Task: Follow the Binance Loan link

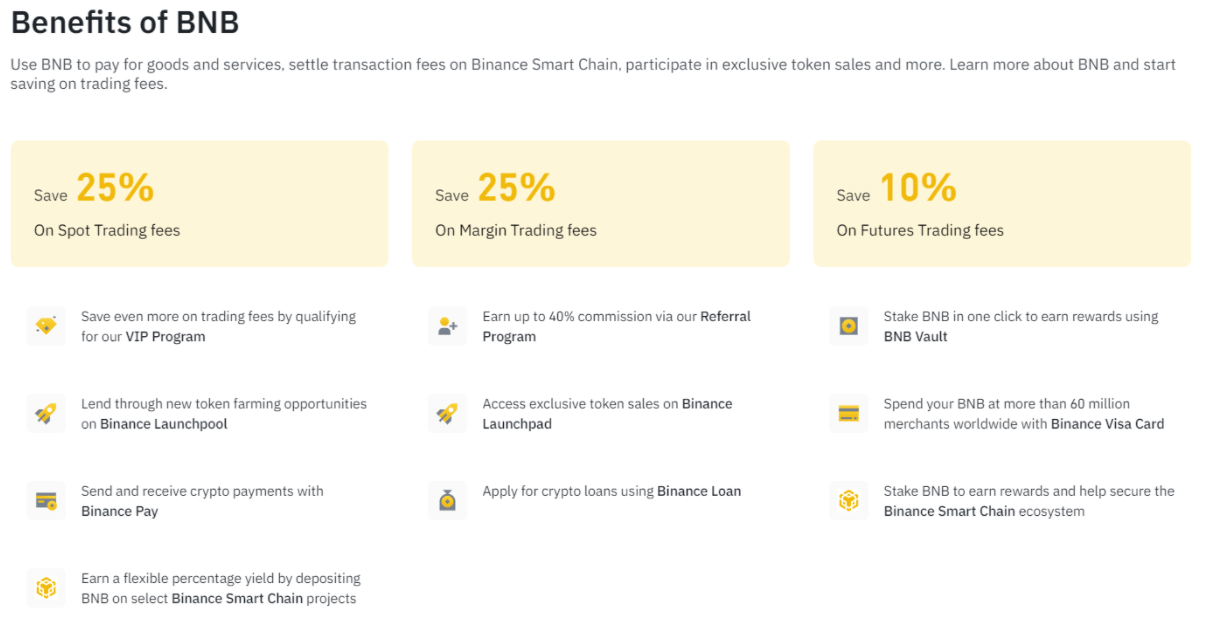Action: point(699,491)
